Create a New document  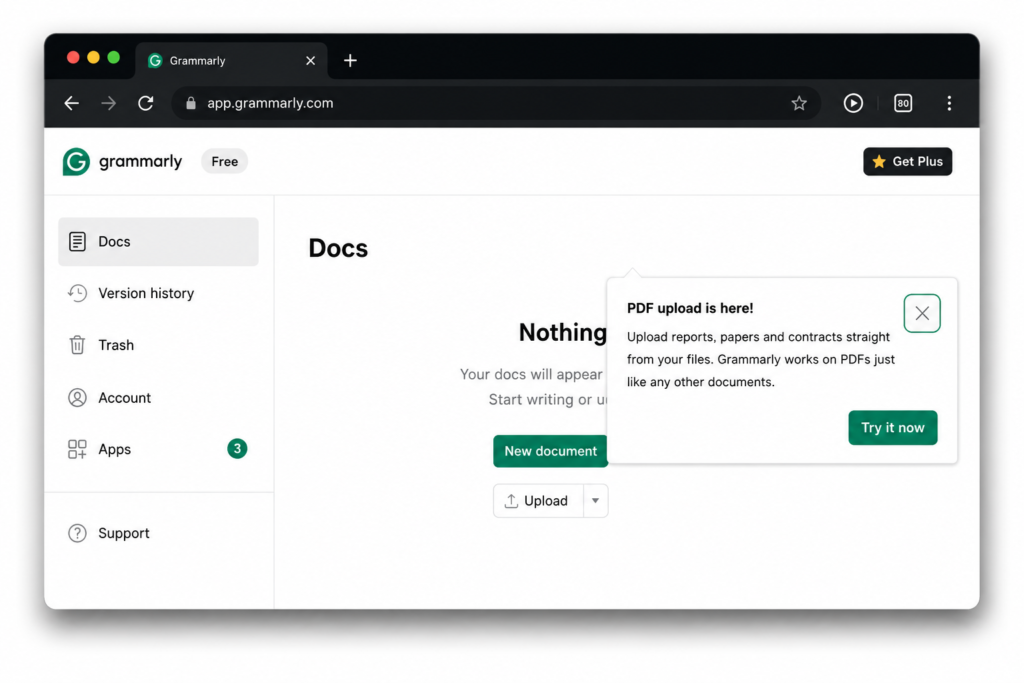[x=550, y=451]
